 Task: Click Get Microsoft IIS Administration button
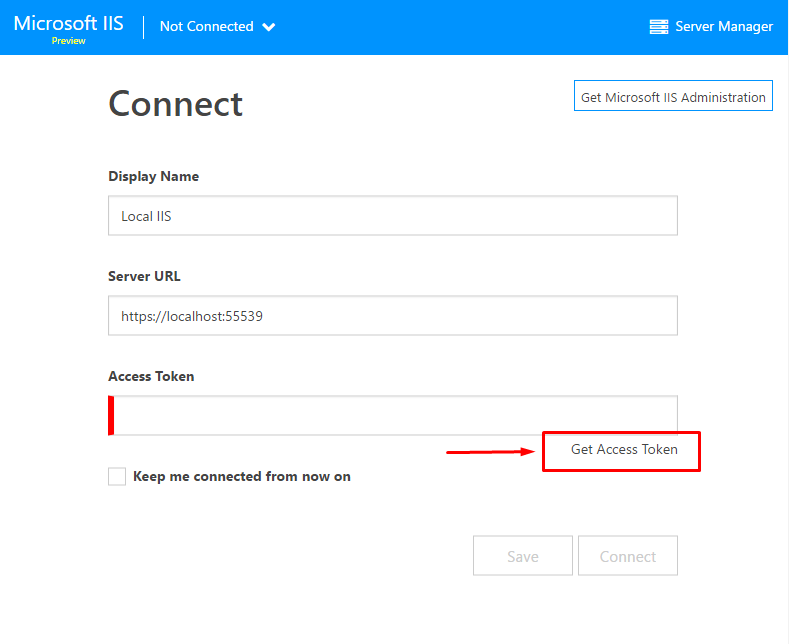(673, 96)
